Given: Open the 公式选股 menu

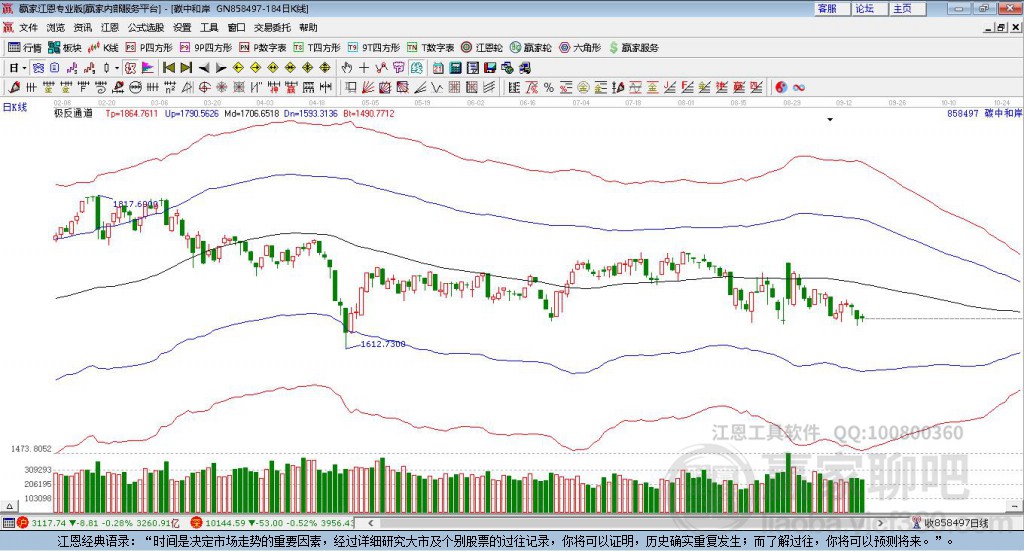Looking at the screenshot, I should (x=145, y=28).
